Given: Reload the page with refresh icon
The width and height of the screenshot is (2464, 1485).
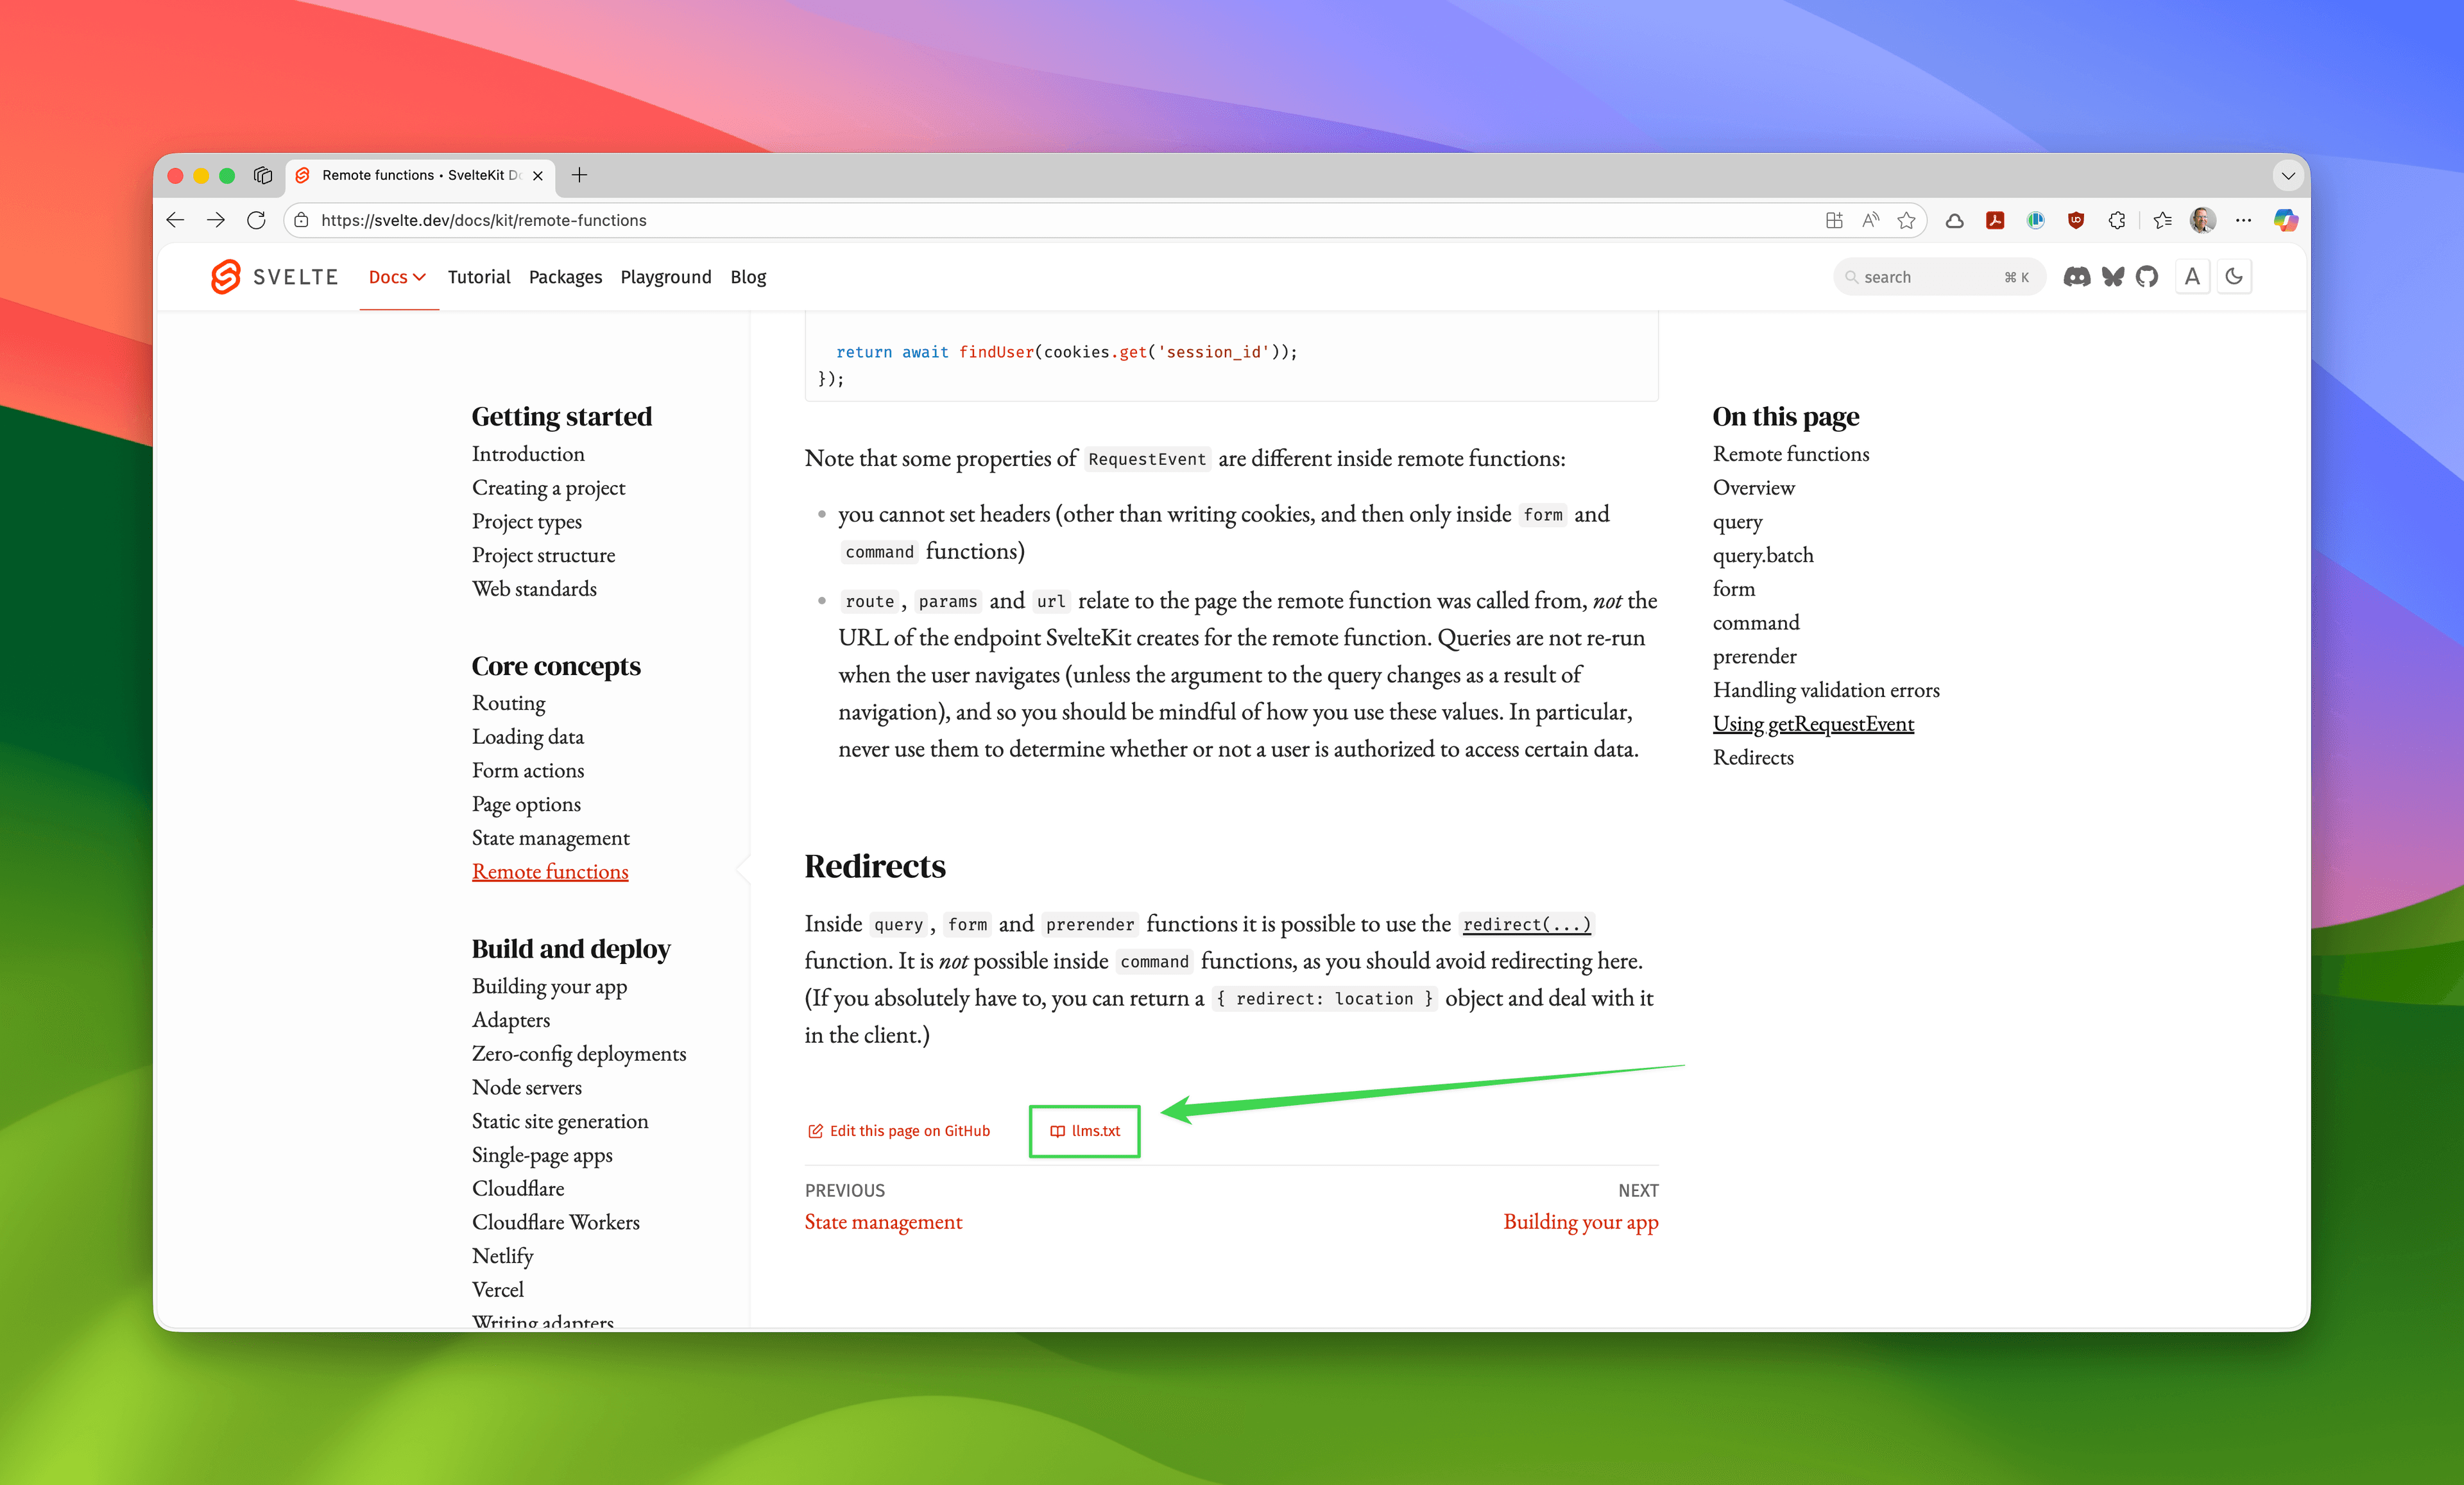Looking at the screenshot, I should [x=257, y=220].
